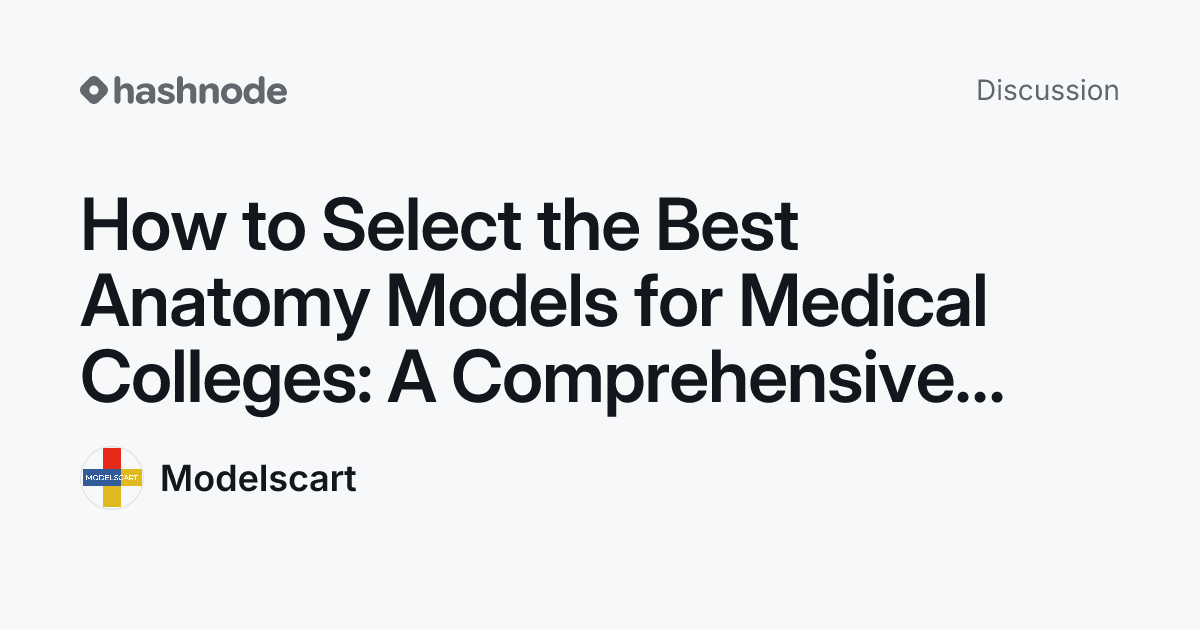
Task: Click the title line "How to Select the Best"
Action: (440, 228)
